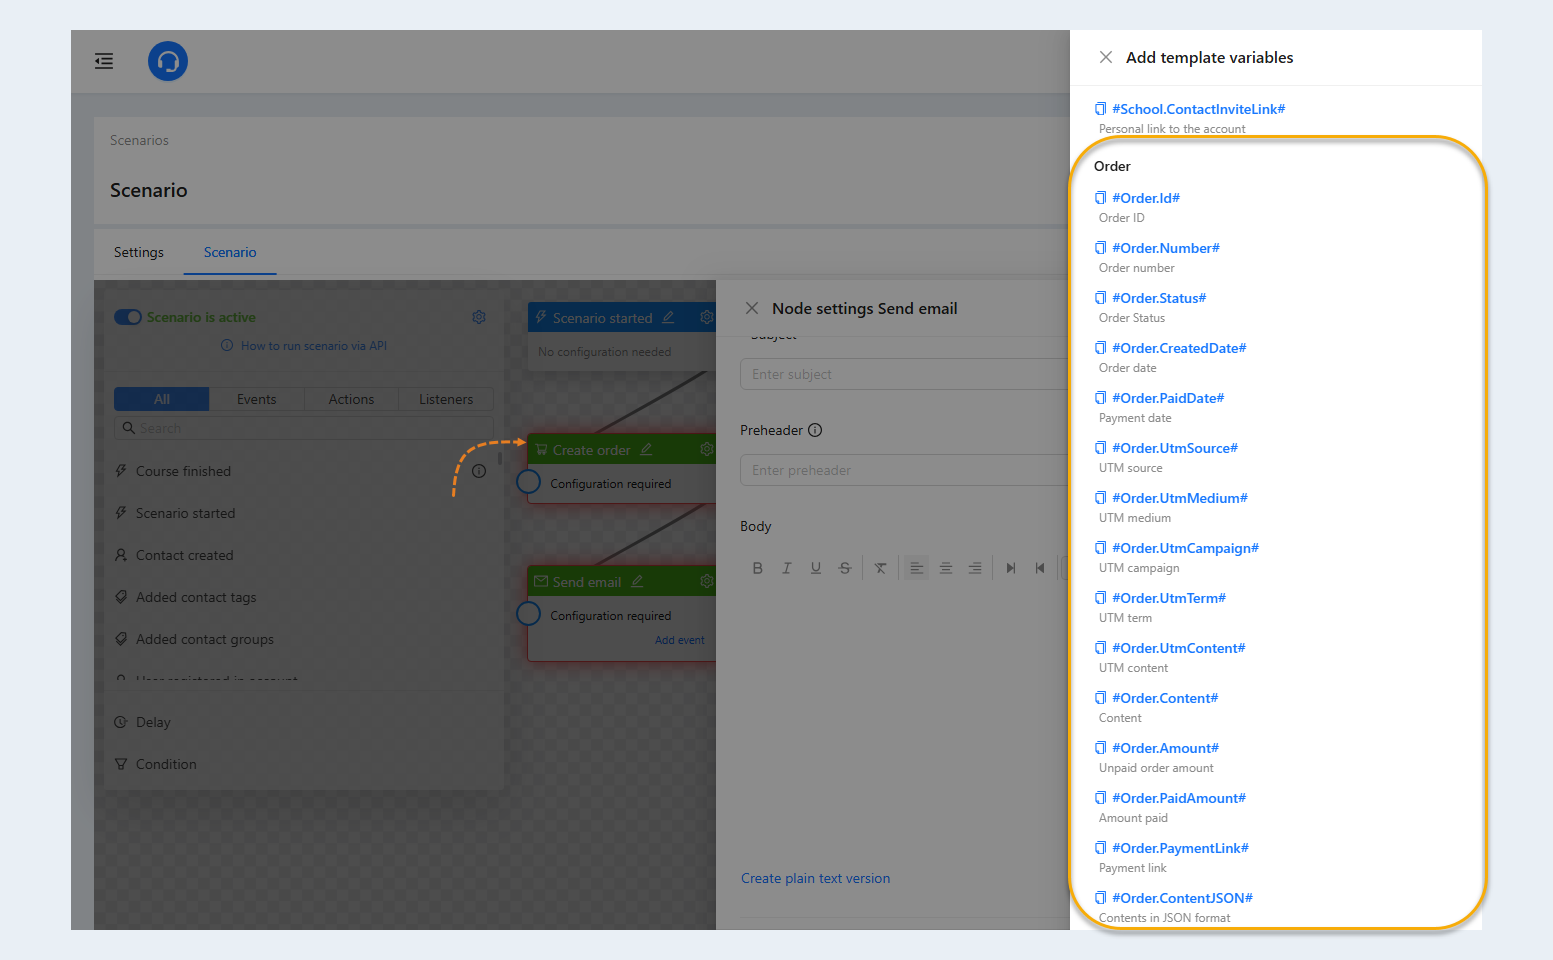This screenshot has width=1553, height=960.
Task: Copy the #School.ContactInviteLink# variable icon
Action: 1101,109
